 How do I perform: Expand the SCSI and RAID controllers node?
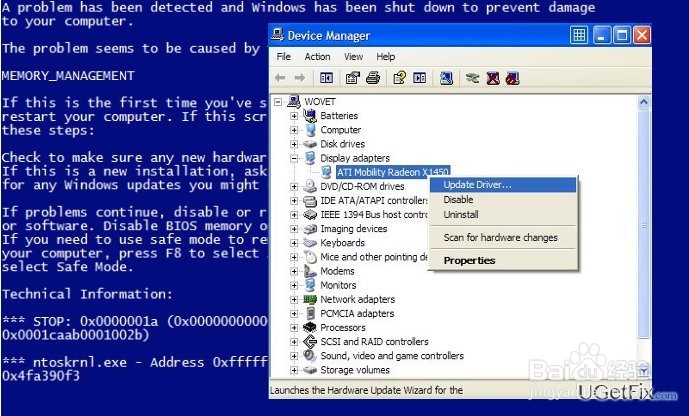point(294,342)
